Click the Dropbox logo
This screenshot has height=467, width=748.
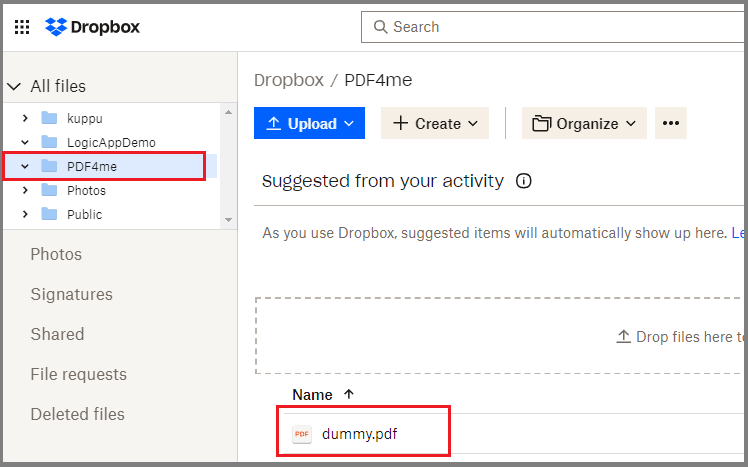pos(93,27)
